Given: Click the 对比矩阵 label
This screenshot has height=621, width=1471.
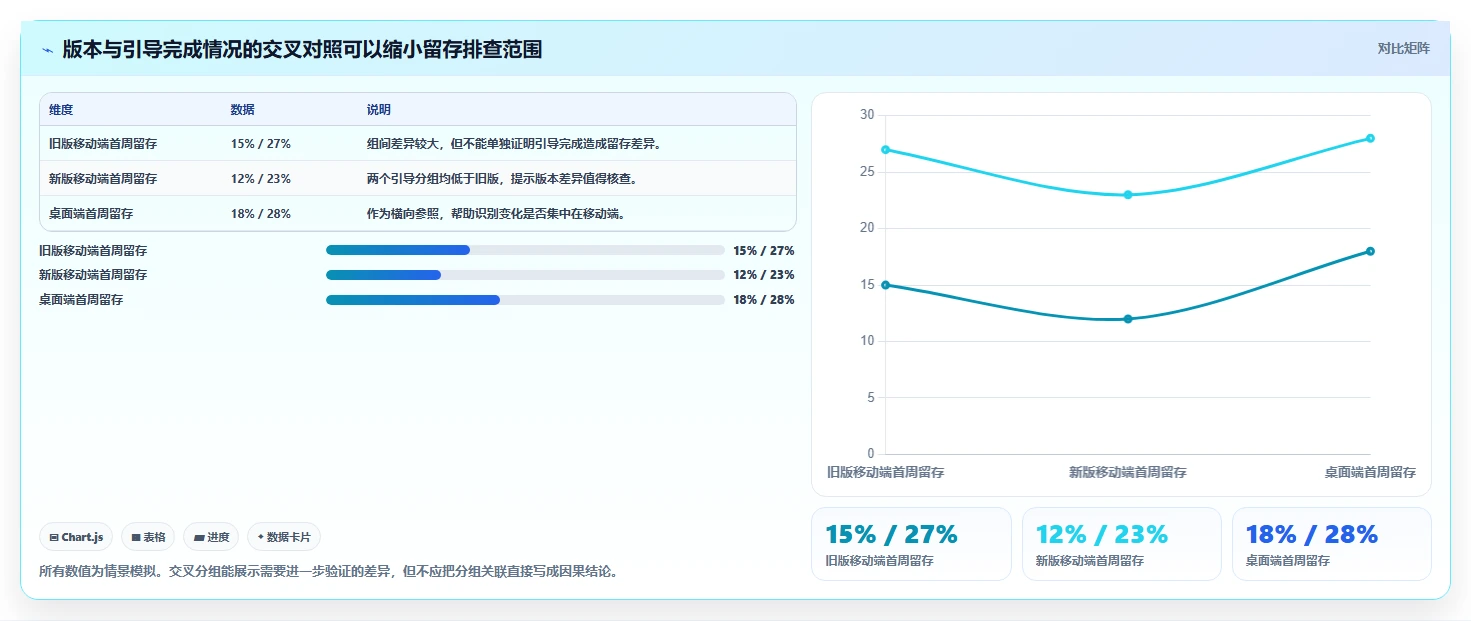Looking at the screenshot, I should coord(1403,48).
